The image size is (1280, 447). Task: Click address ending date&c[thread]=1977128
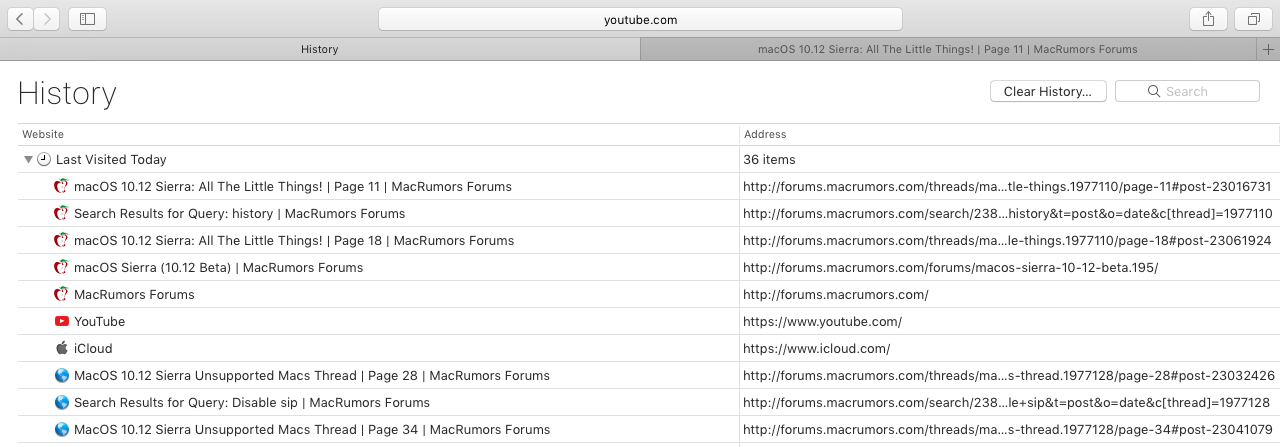tap(1007, 402)
